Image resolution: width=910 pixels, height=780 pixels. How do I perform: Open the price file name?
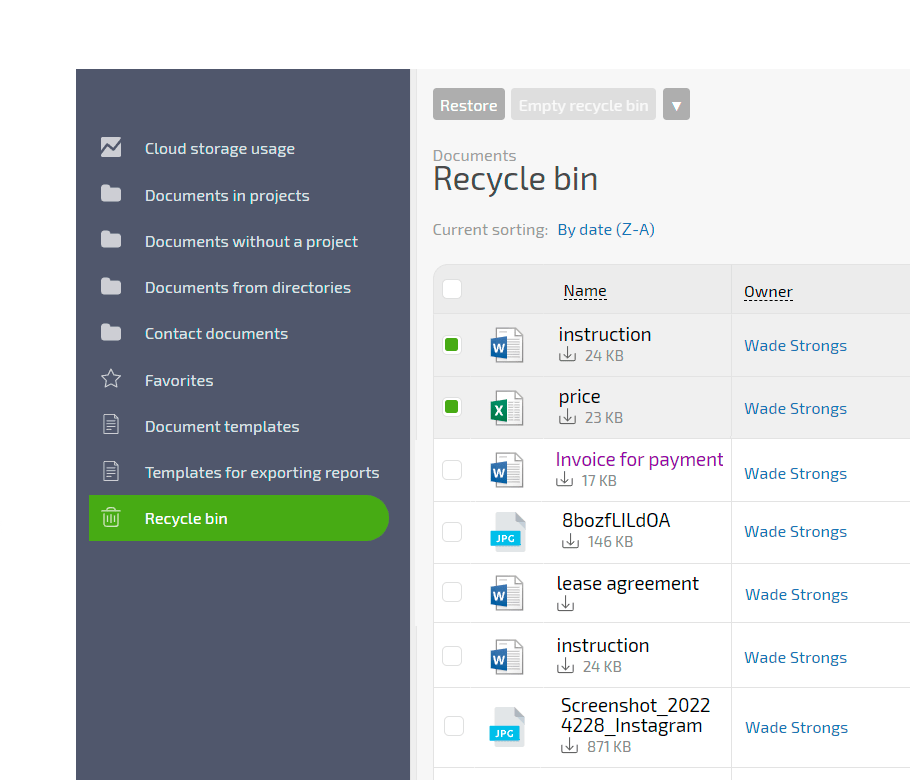[579, 396]
